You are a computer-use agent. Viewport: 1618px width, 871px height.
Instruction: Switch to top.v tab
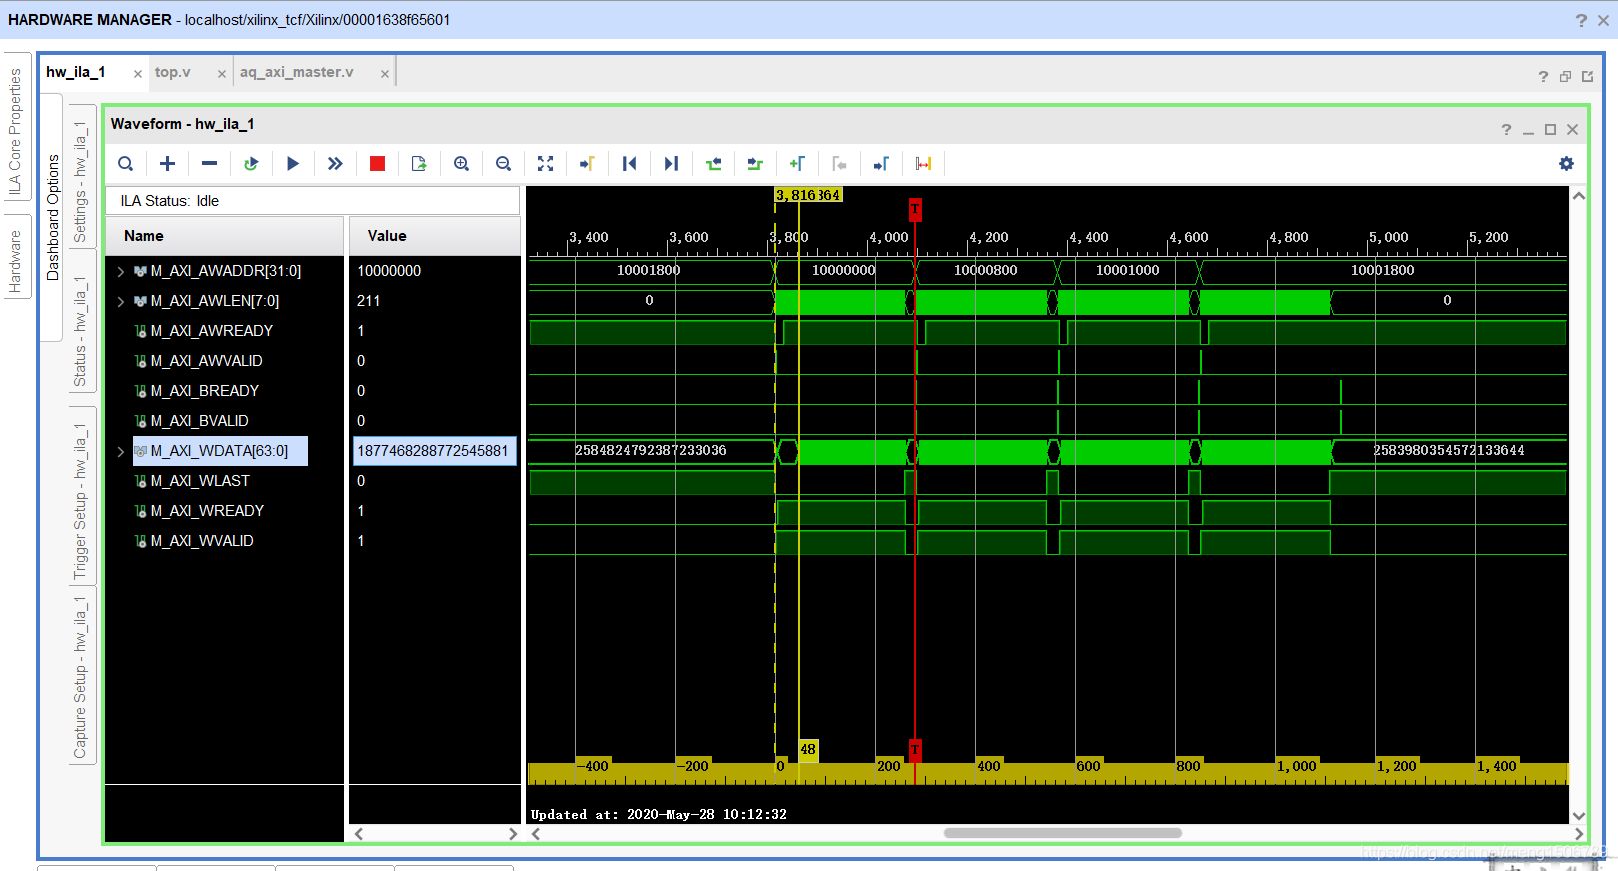pos(172,72)
